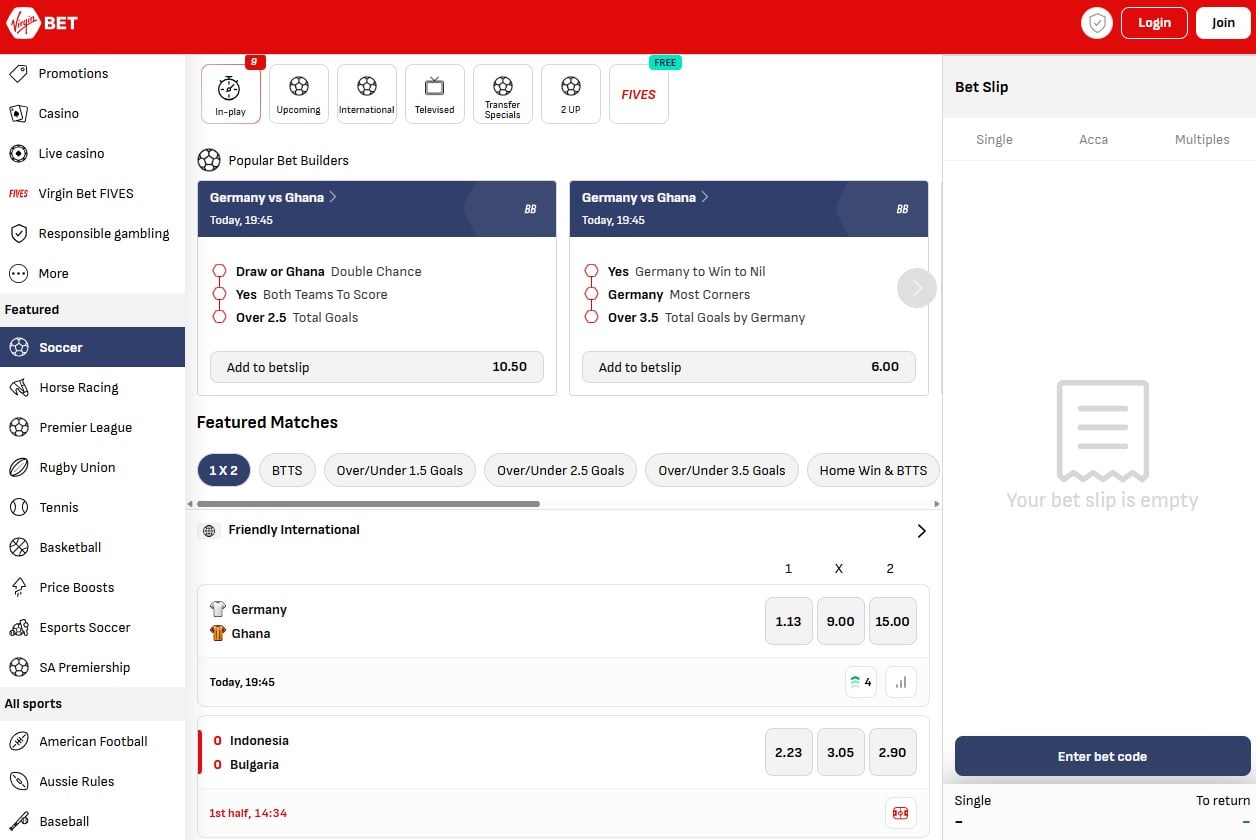Add 10.50 bet builder to betslip

coord(376,367)
